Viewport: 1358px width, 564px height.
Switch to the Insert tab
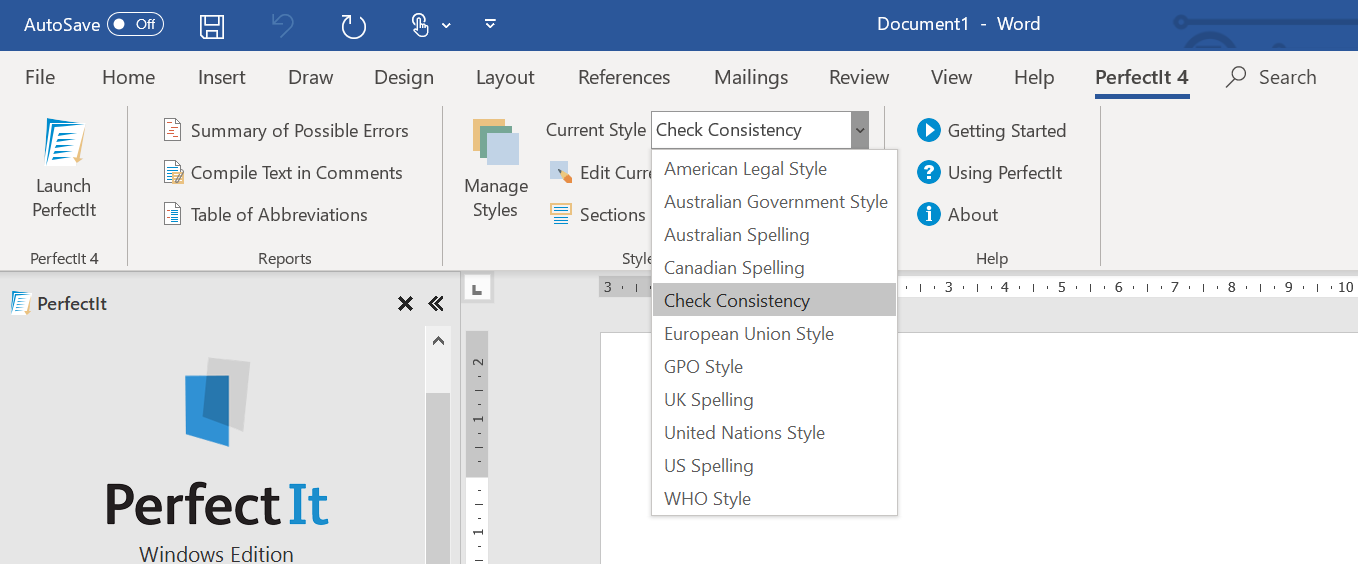pos(221,77)
